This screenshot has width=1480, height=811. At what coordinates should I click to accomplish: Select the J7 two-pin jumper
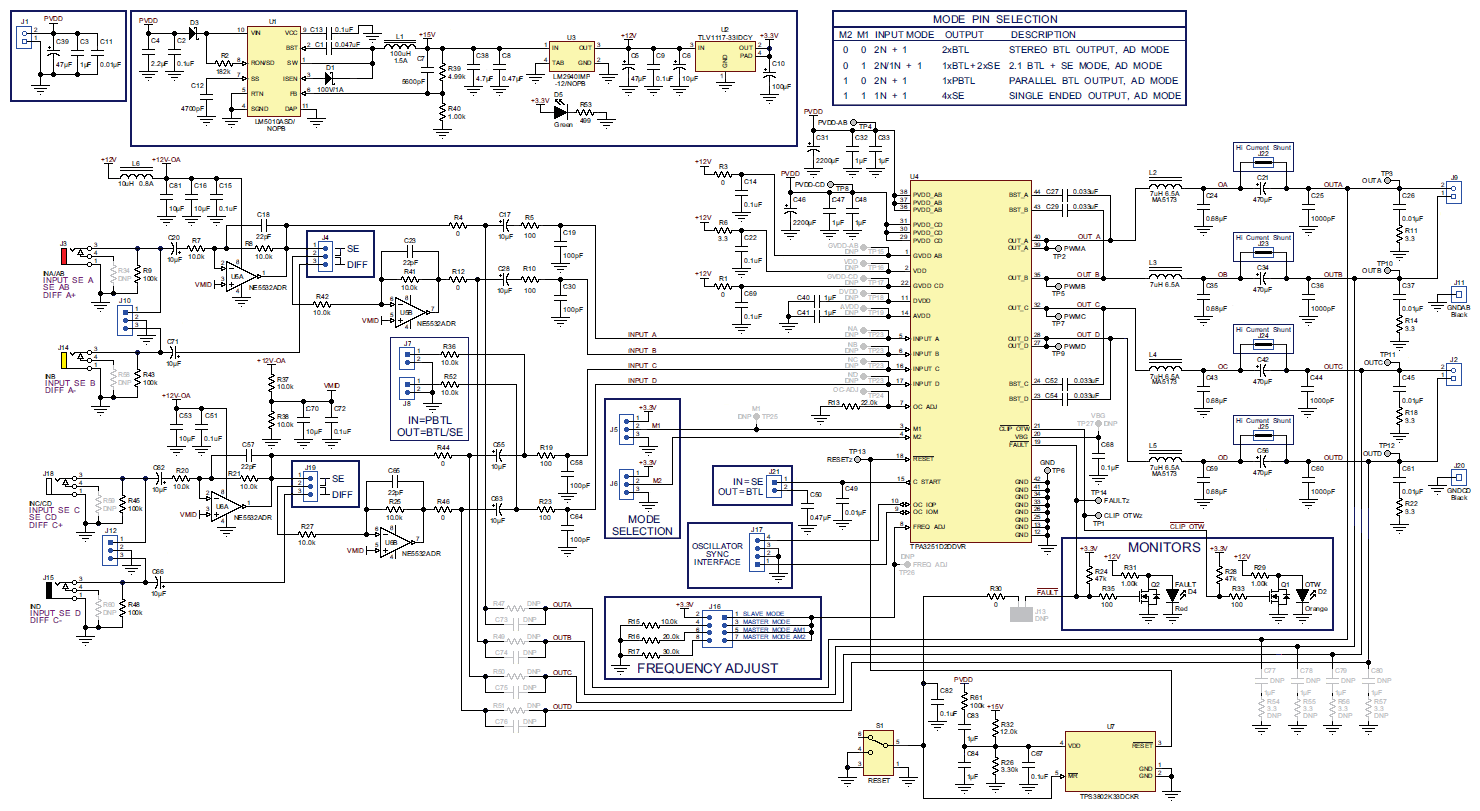click(408, 357)
